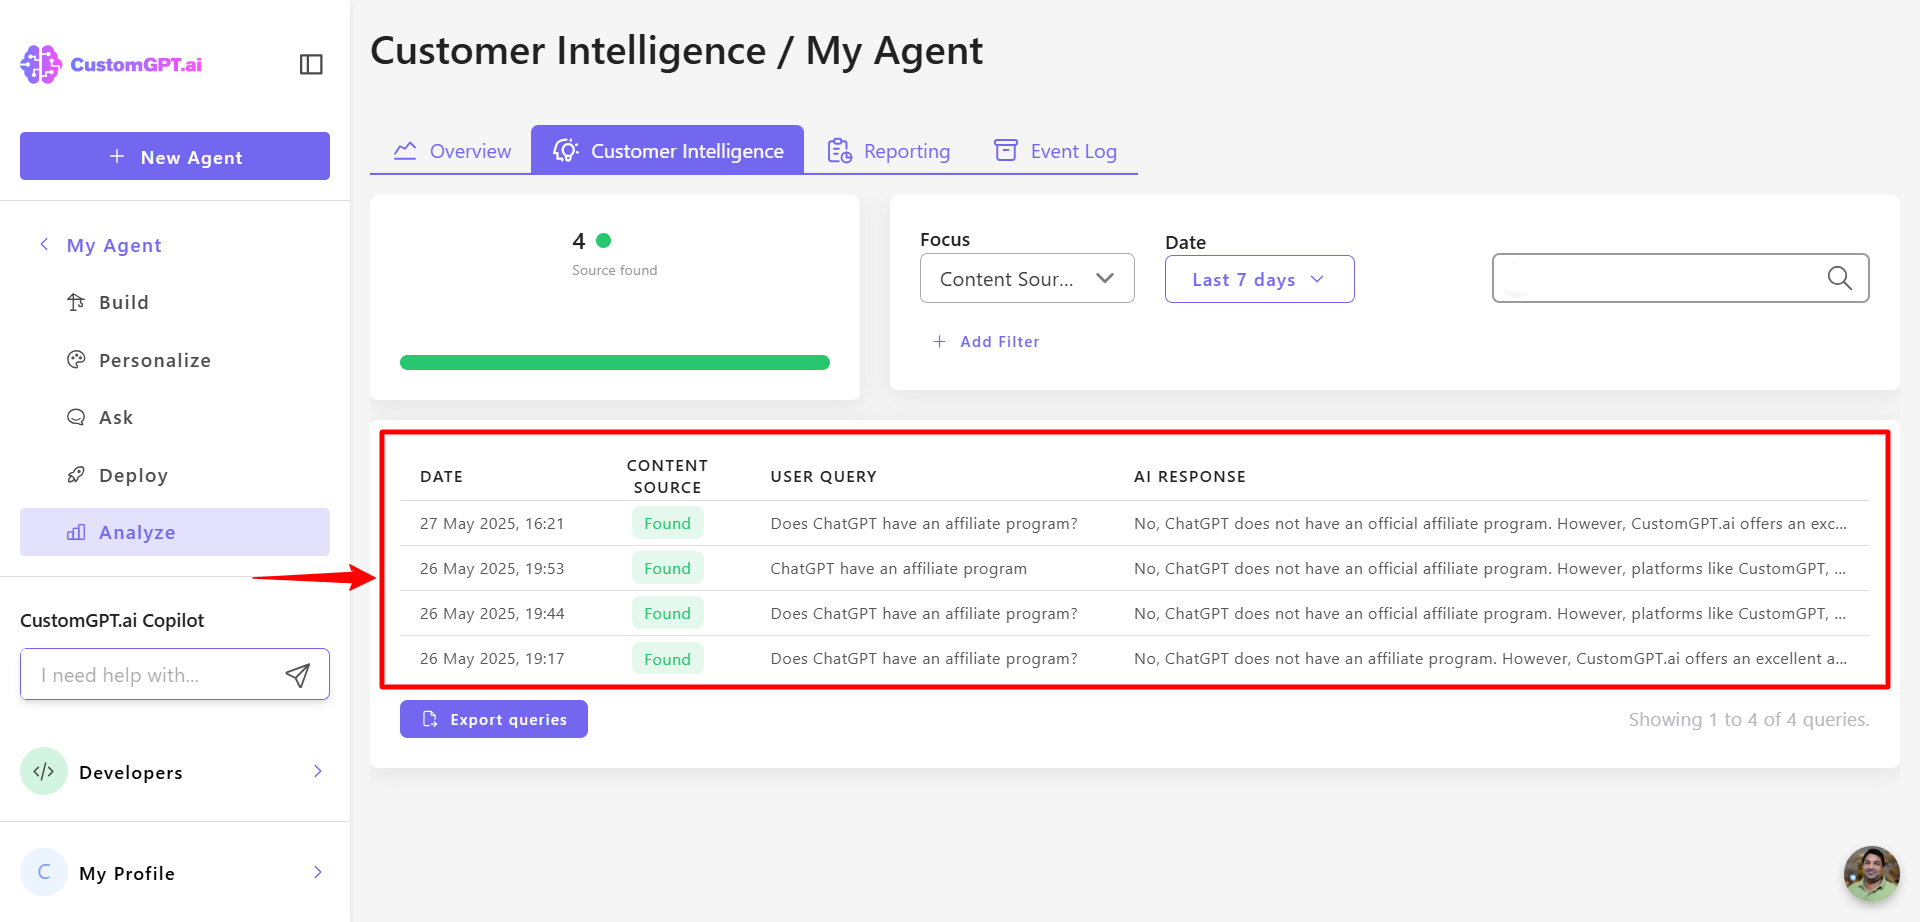Expand the Developers section chevron
Image resolution: width=1920 pixels, height=922 pixels.
coord(318,771)
